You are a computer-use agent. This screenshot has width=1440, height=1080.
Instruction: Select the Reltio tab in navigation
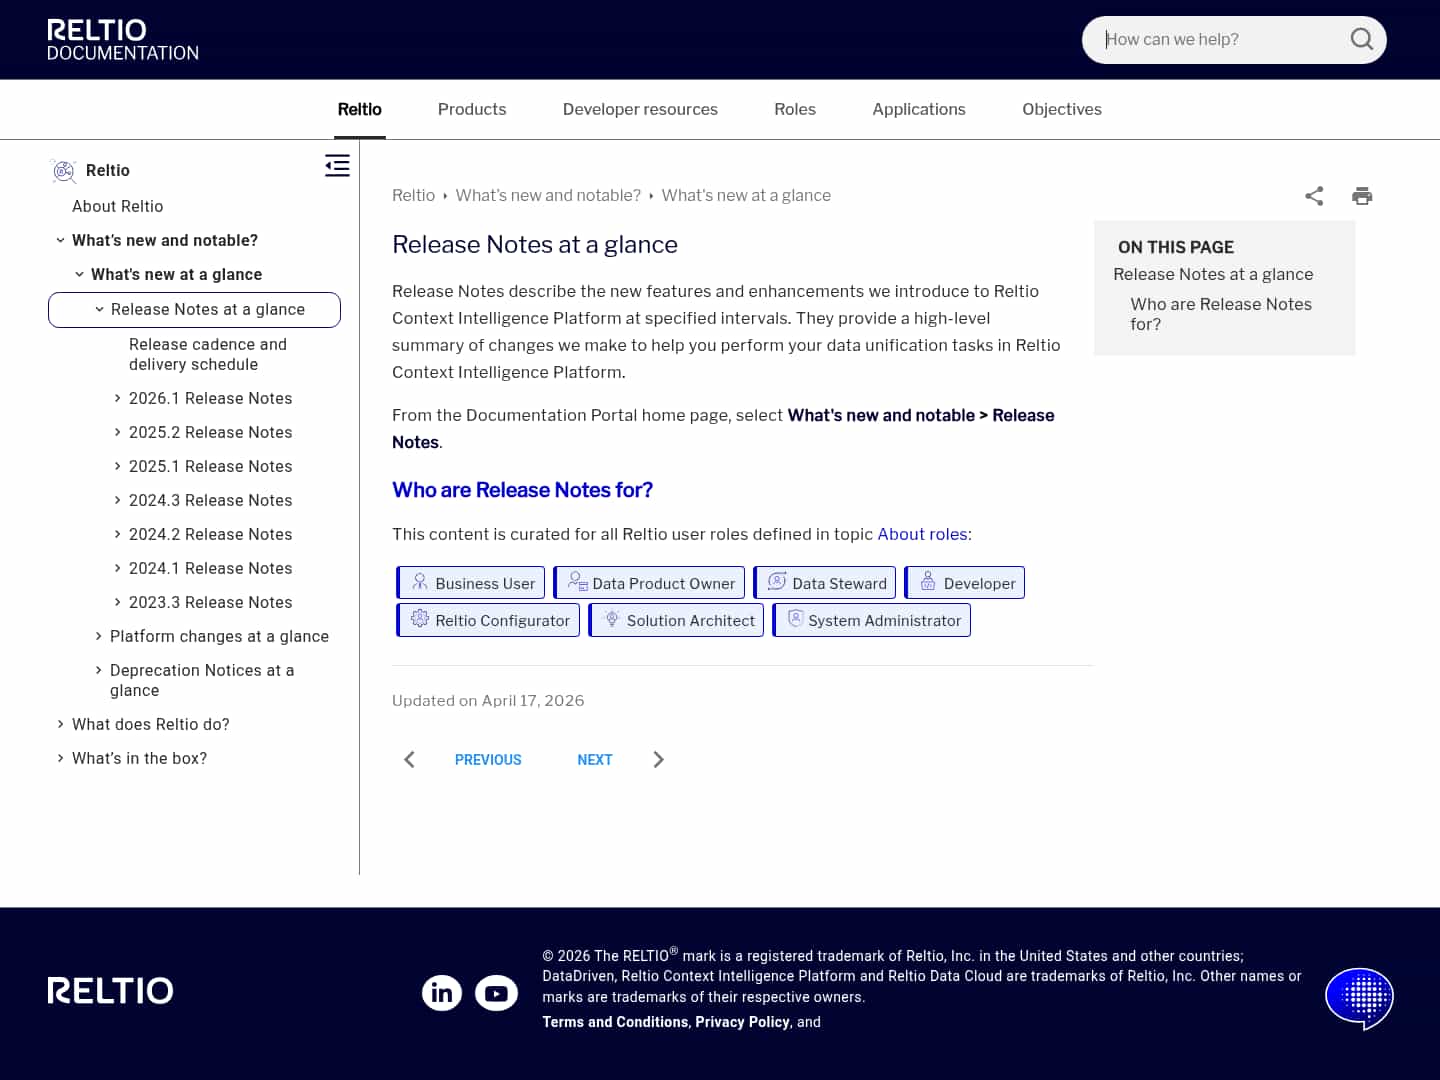360,109
